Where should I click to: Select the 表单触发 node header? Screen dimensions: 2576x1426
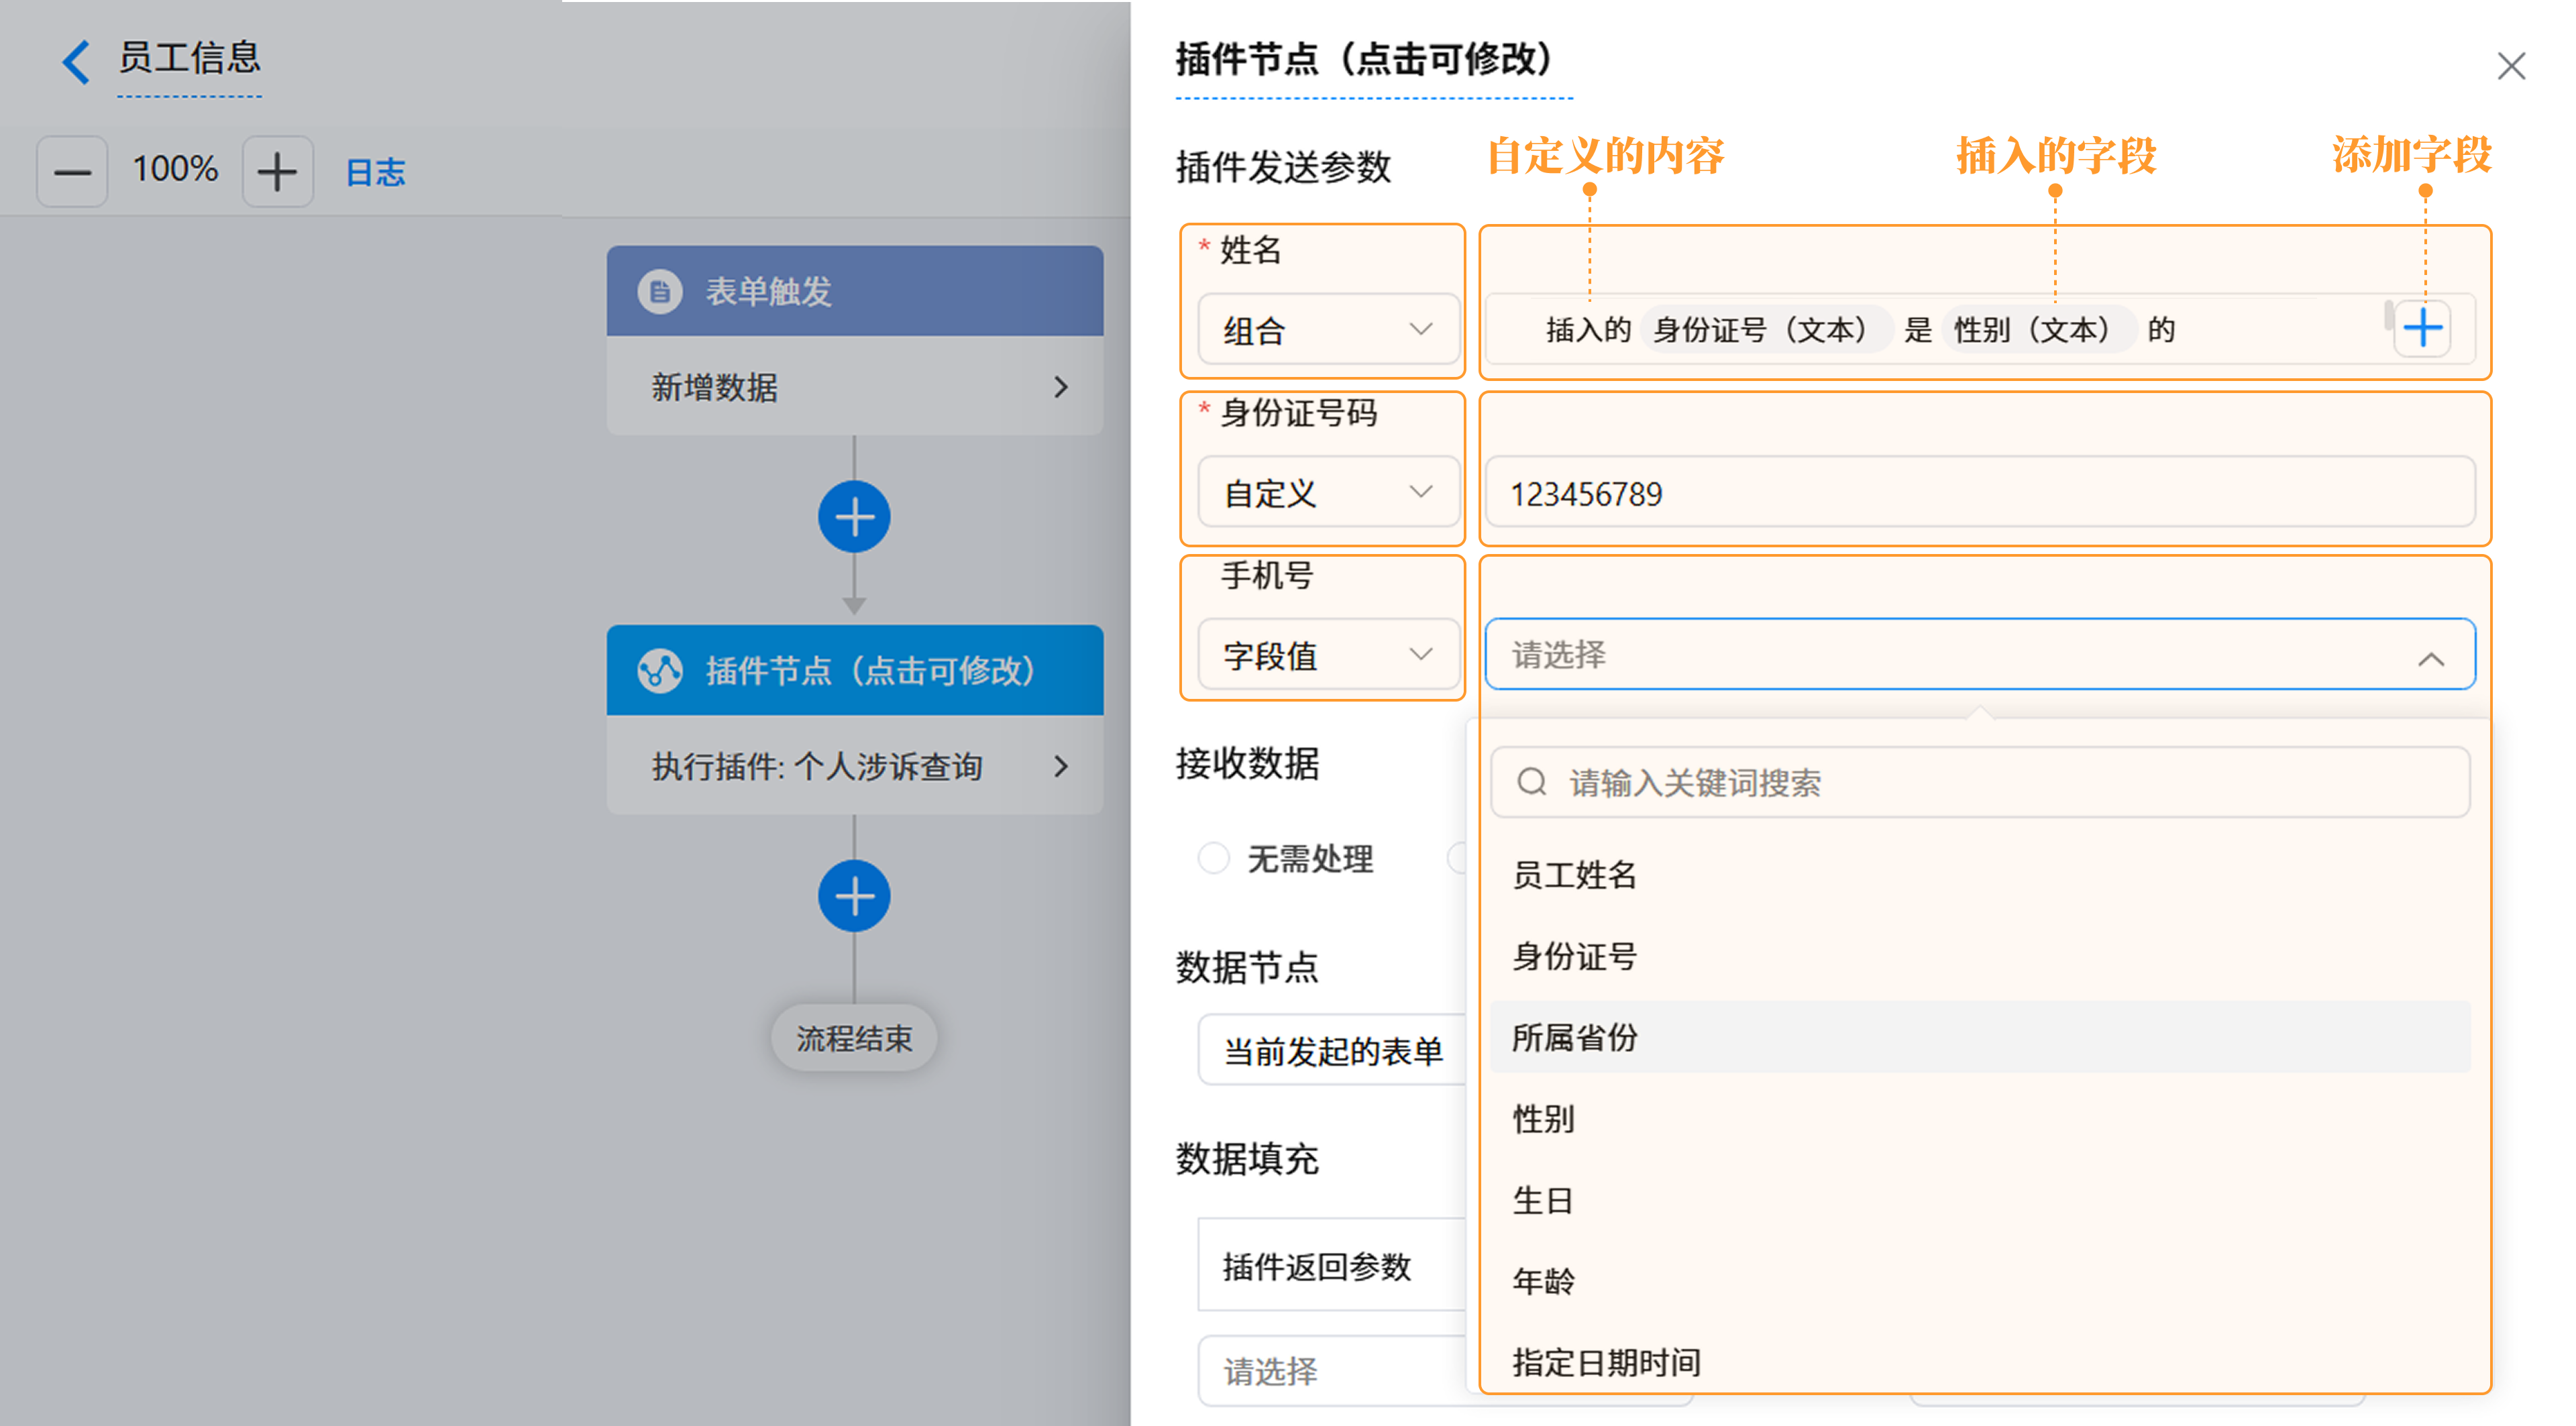[855, 291]
